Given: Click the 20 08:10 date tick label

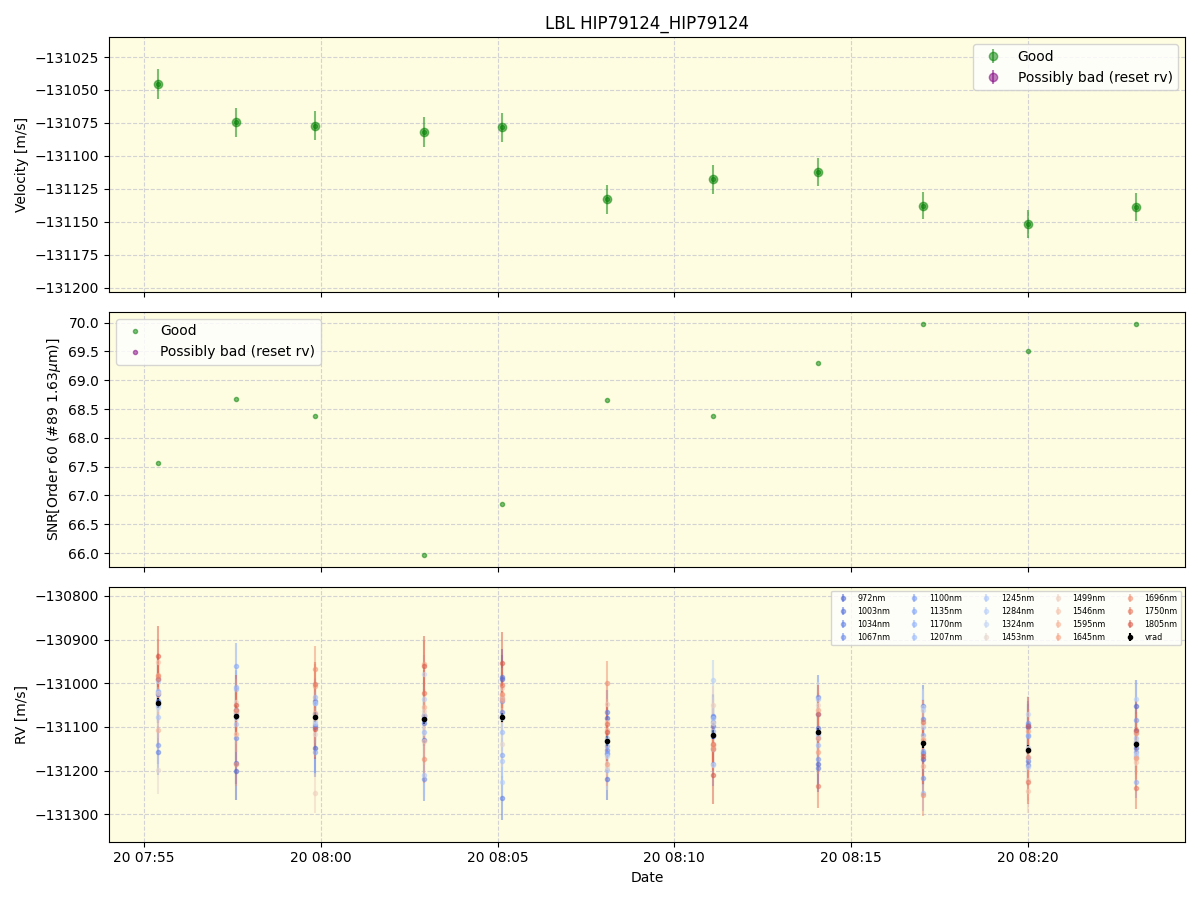Looking at the screenshot, I should coord(674,857).
